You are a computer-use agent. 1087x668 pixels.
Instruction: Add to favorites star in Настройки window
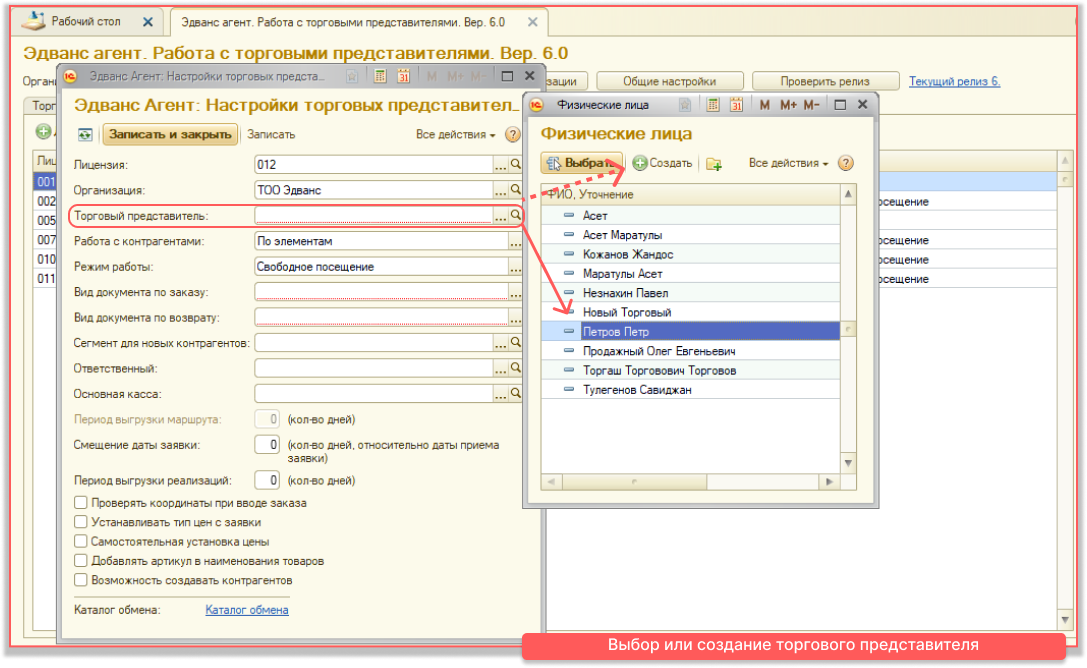pyautogui.click(x=352, y=76)
